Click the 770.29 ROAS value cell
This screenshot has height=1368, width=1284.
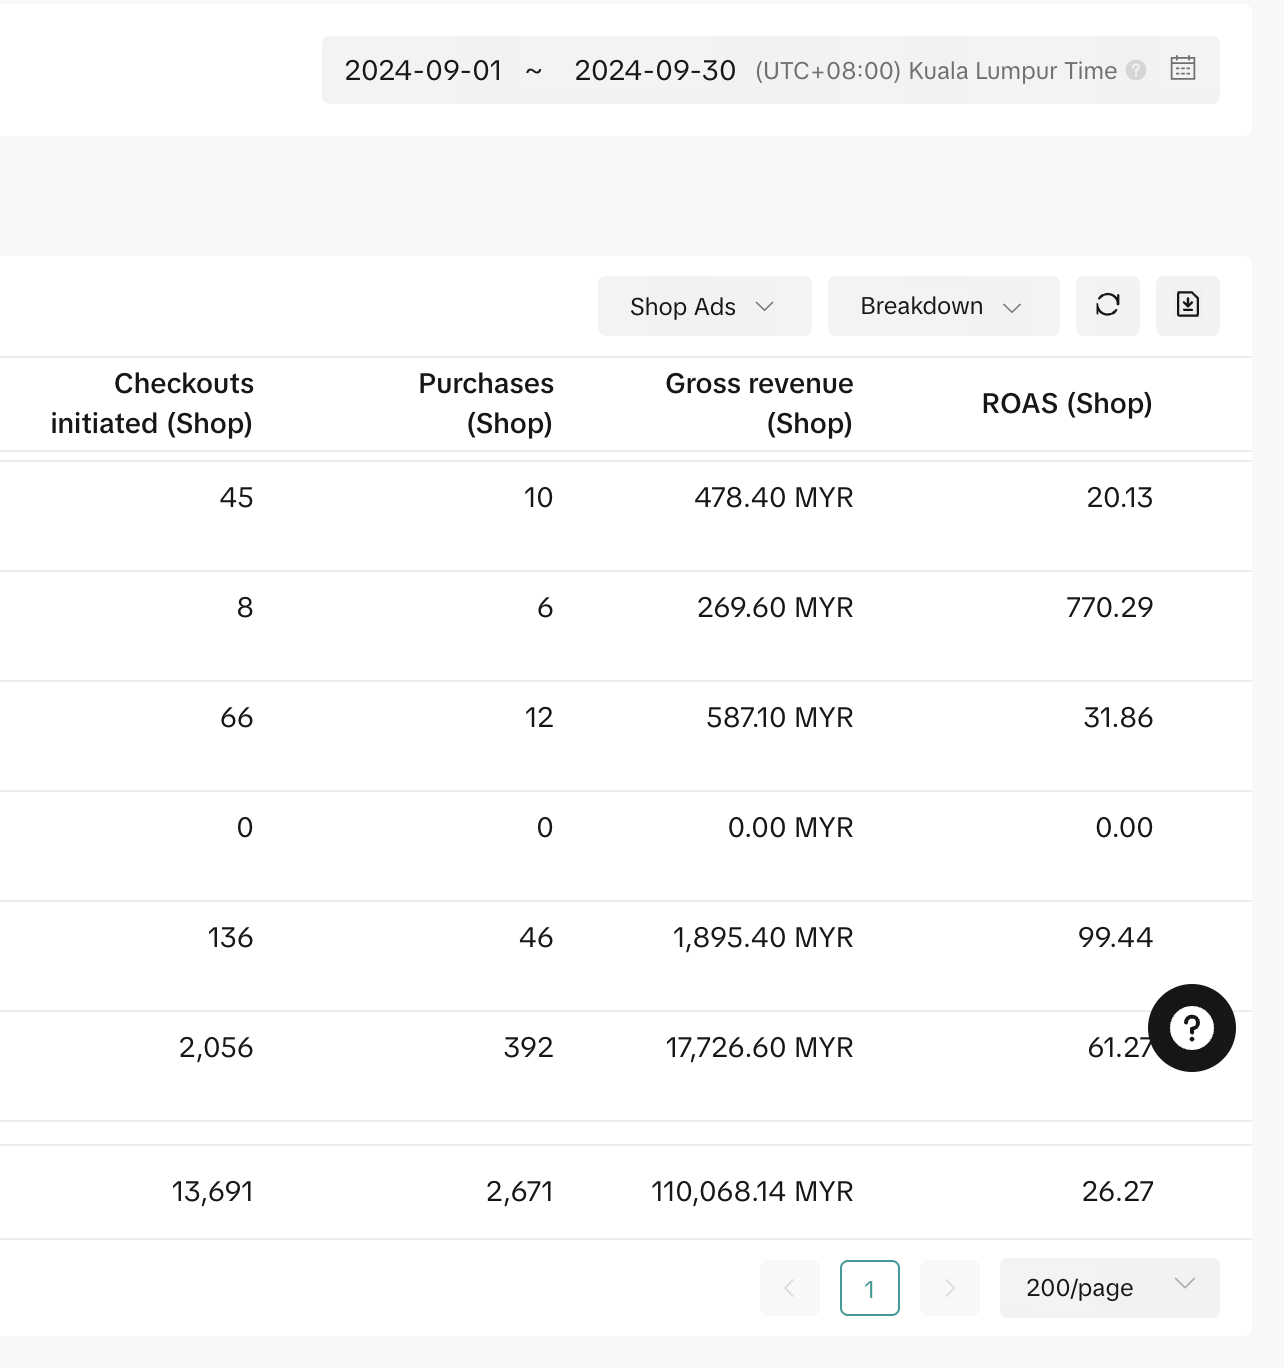coord(1109,607)
